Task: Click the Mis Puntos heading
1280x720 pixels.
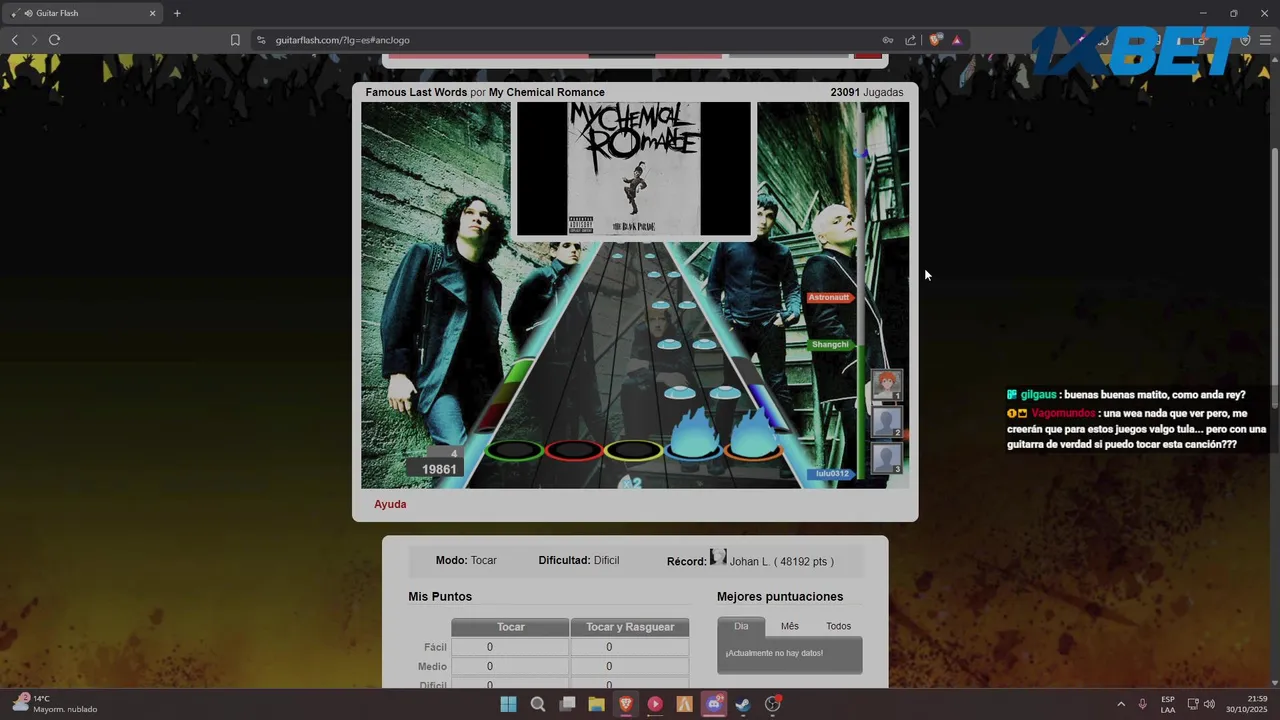Action: (x=440, y=596)
